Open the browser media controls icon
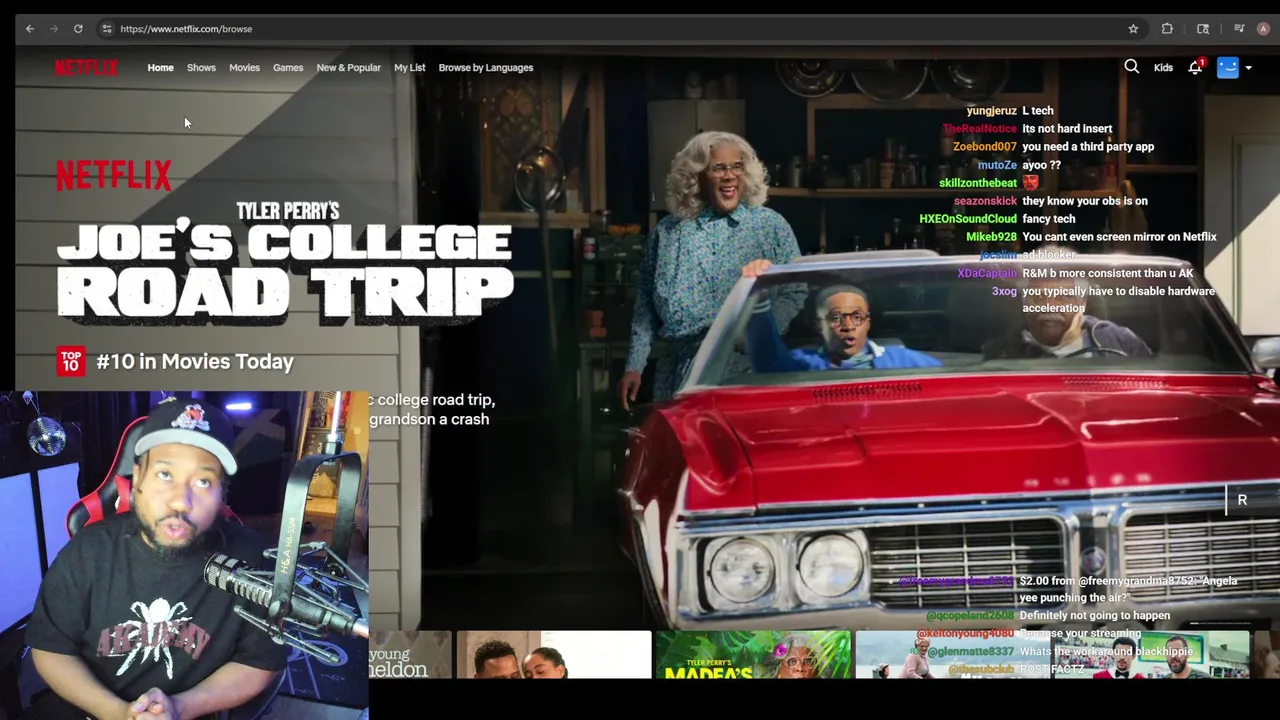This screenshot has width=1280, height=720. click(x=1239, y=29)
